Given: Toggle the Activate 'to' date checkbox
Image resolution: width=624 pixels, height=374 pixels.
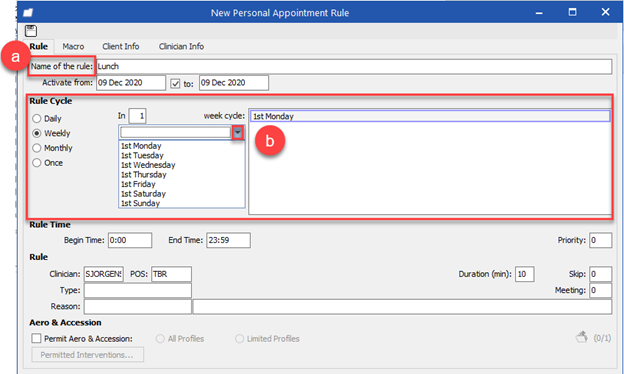Looking at the screenshot, I should 175,84.
